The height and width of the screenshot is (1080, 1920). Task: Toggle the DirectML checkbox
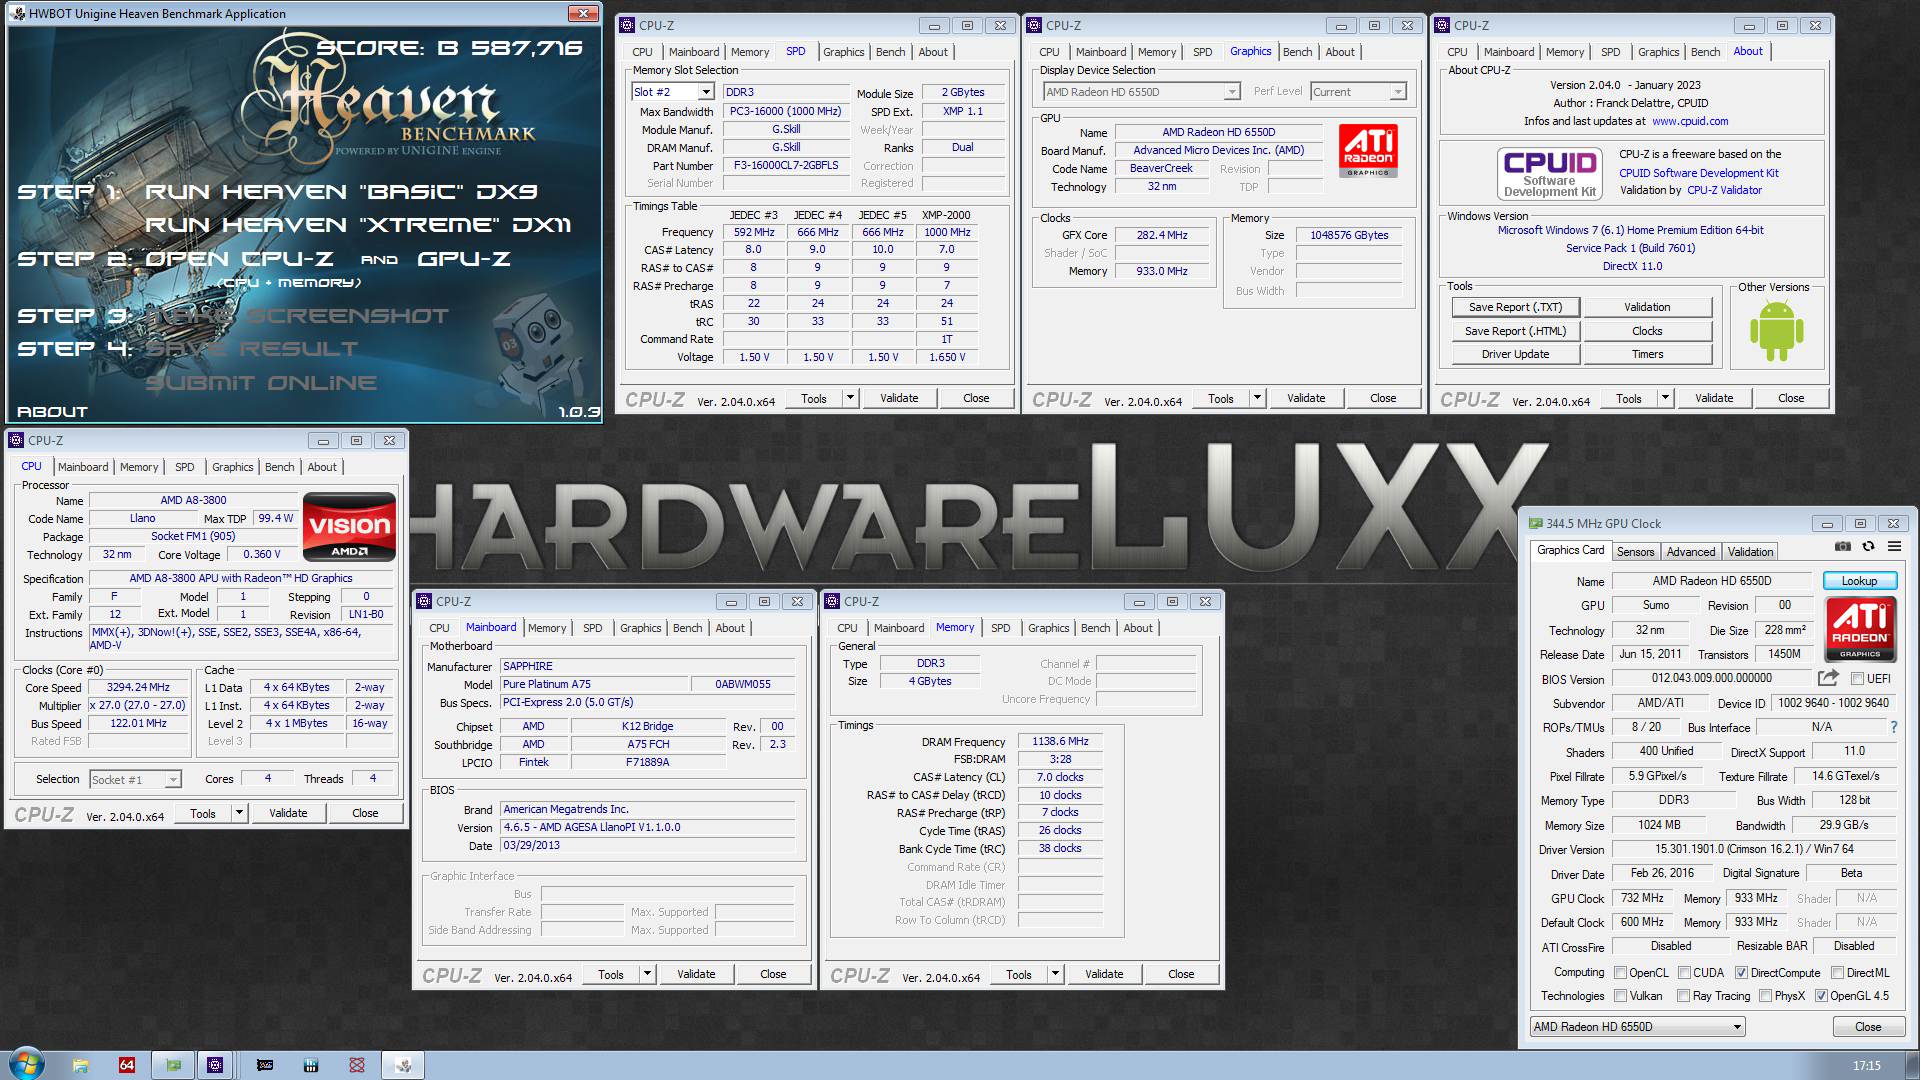pos(1837,972)
